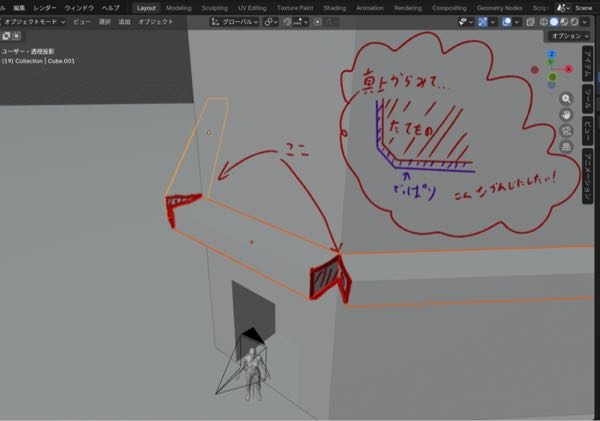Switch to the Shading workspace tab

334,8
